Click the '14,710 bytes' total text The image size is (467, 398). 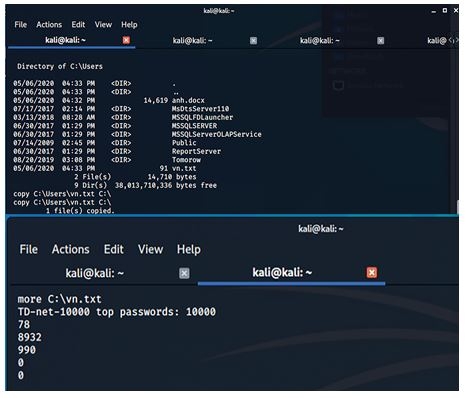coord(172,177)
